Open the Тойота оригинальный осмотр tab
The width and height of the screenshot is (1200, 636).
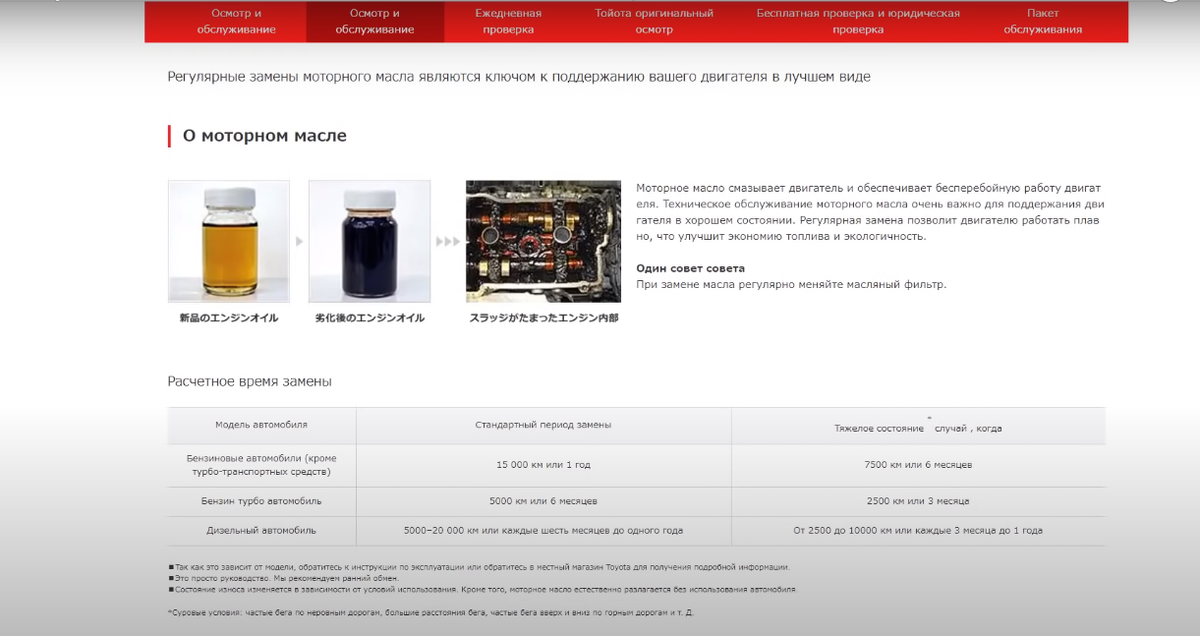click(654, 21)
